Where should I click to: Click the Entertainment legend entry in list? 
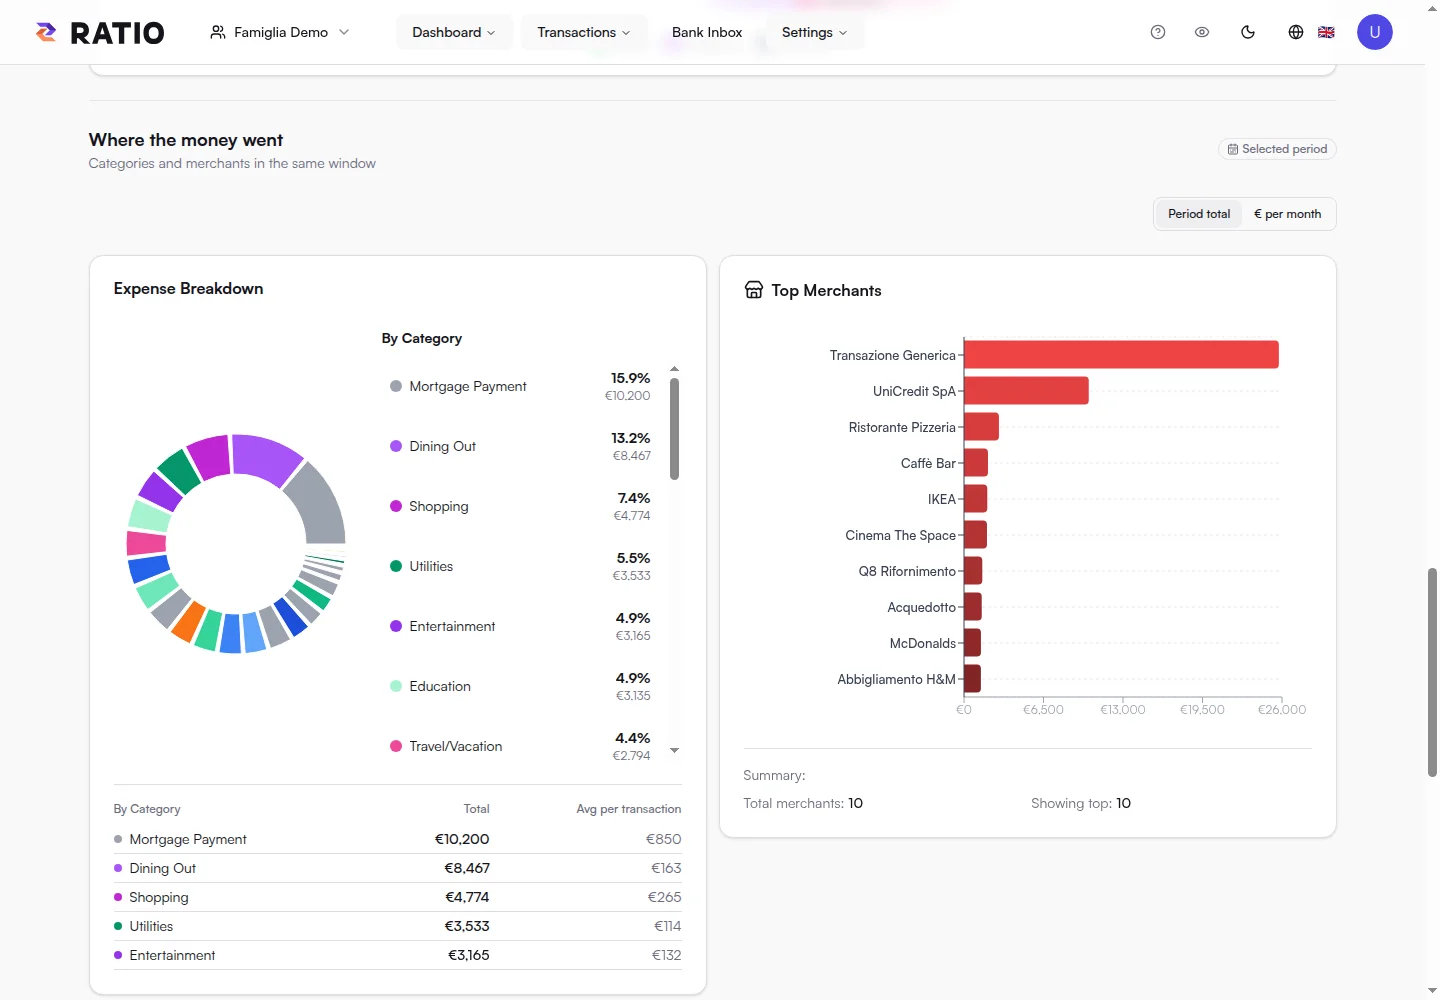520,626
